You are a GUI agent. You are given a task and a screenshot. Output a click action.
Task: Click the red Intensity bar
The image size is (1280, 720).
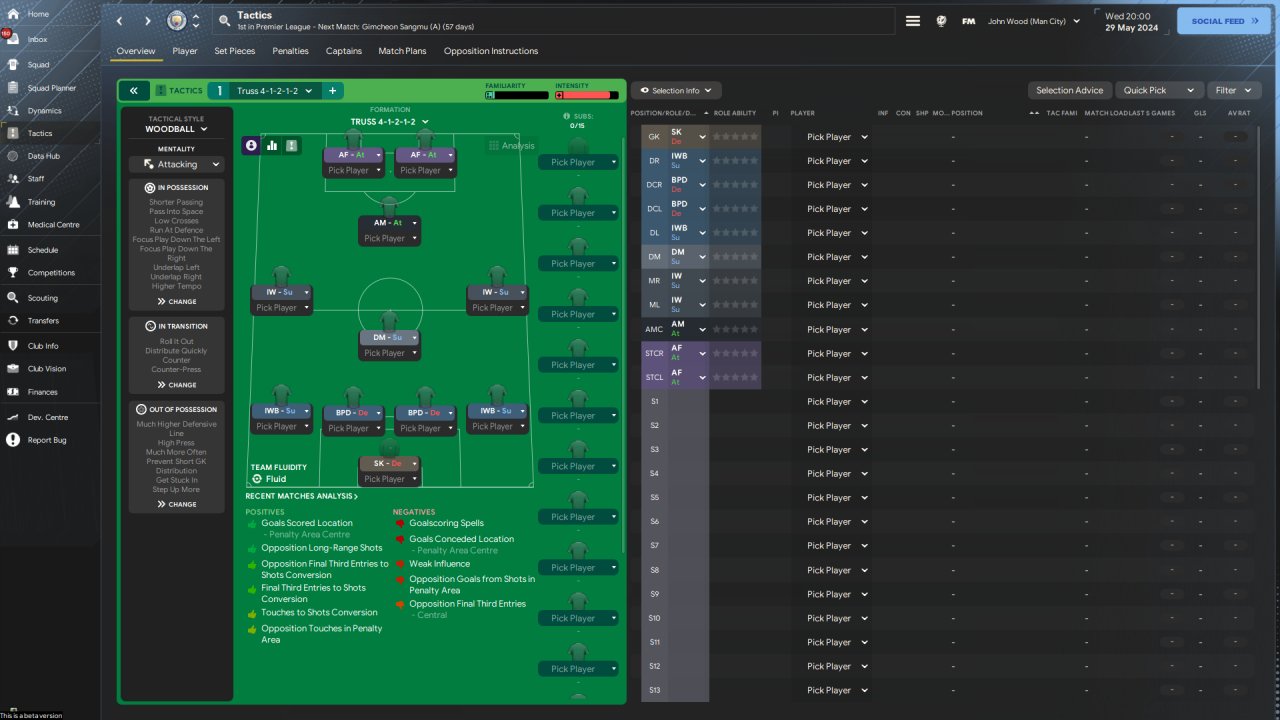(587, 95)
